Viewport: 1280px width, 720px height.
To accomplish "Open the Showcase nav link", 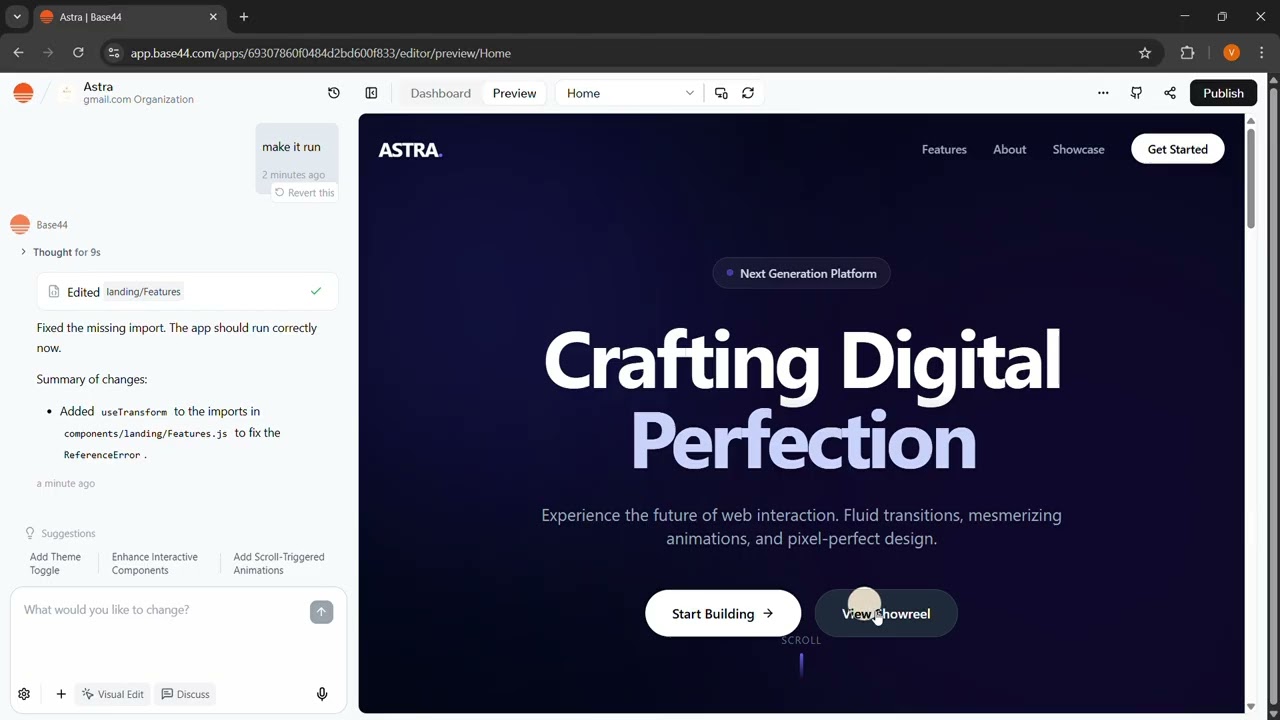I will (1078, 149).
